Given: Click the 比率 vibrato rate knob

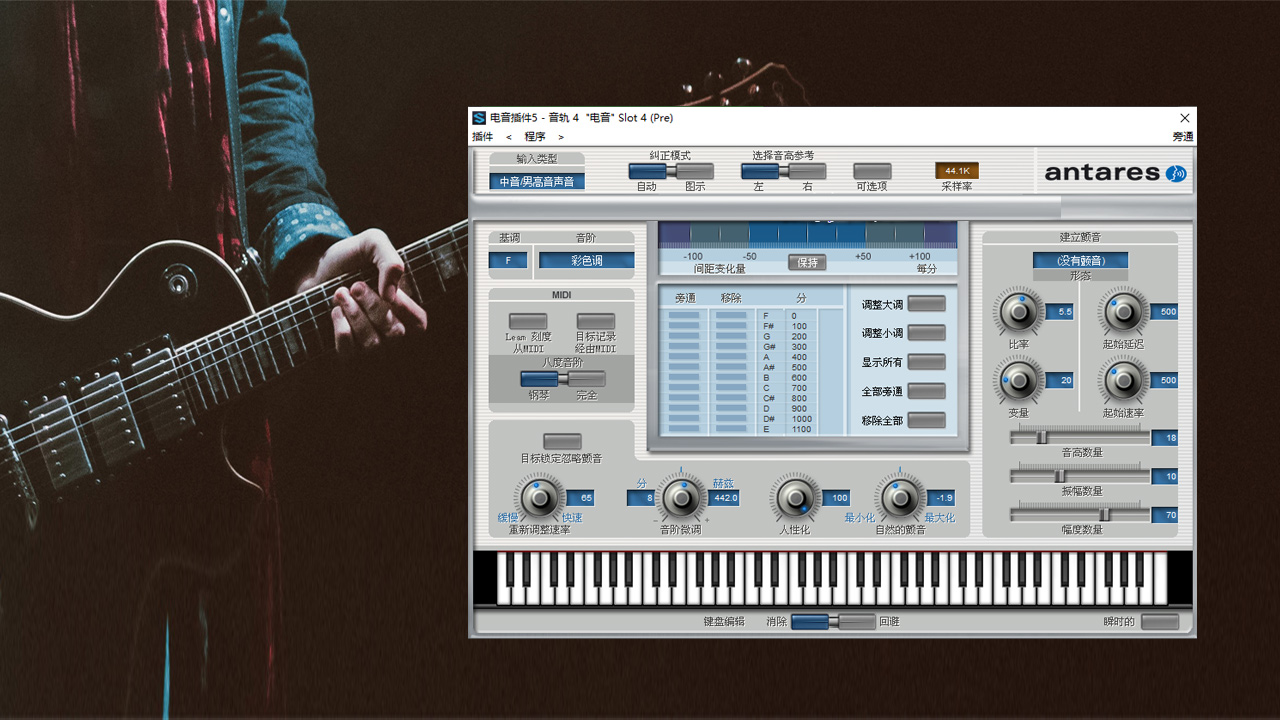Looking at the screenshot, I should 1018,312.
